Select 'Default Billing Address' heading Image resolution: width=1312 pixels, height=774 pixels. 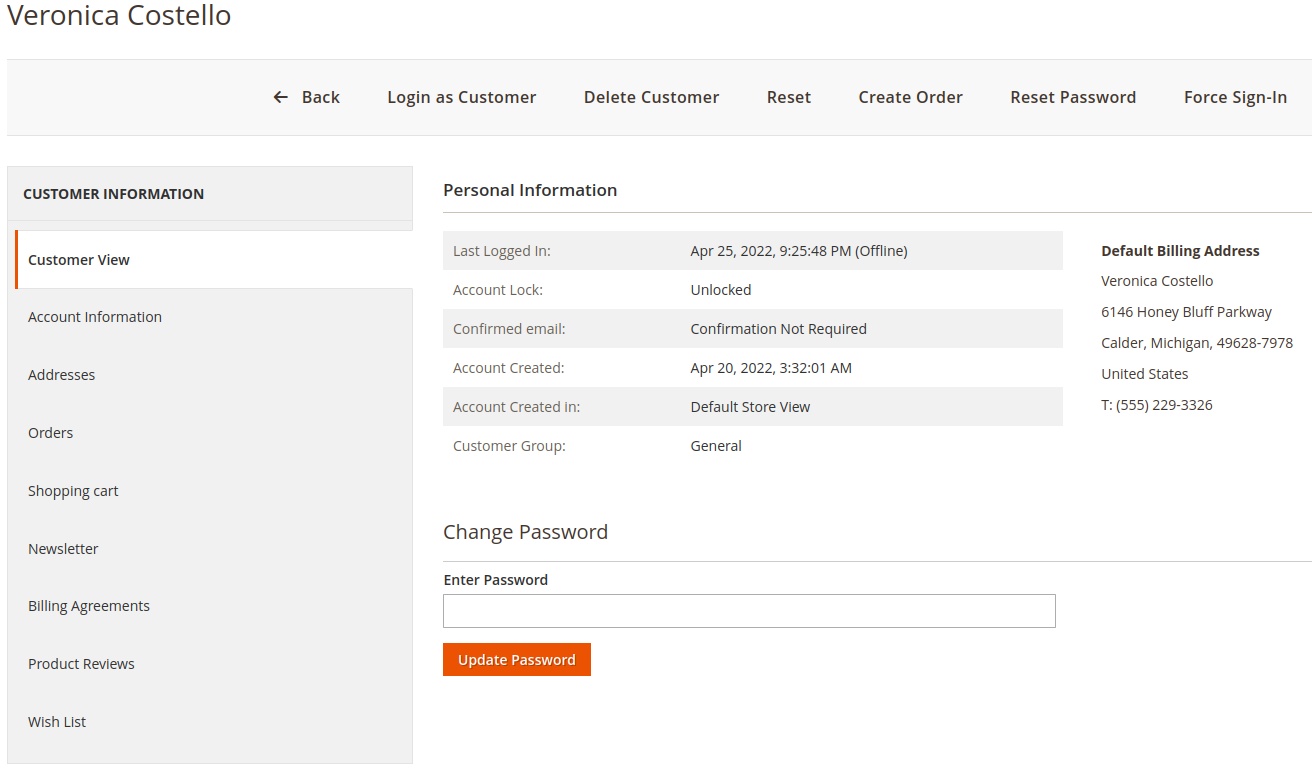tap(1180, 251)
